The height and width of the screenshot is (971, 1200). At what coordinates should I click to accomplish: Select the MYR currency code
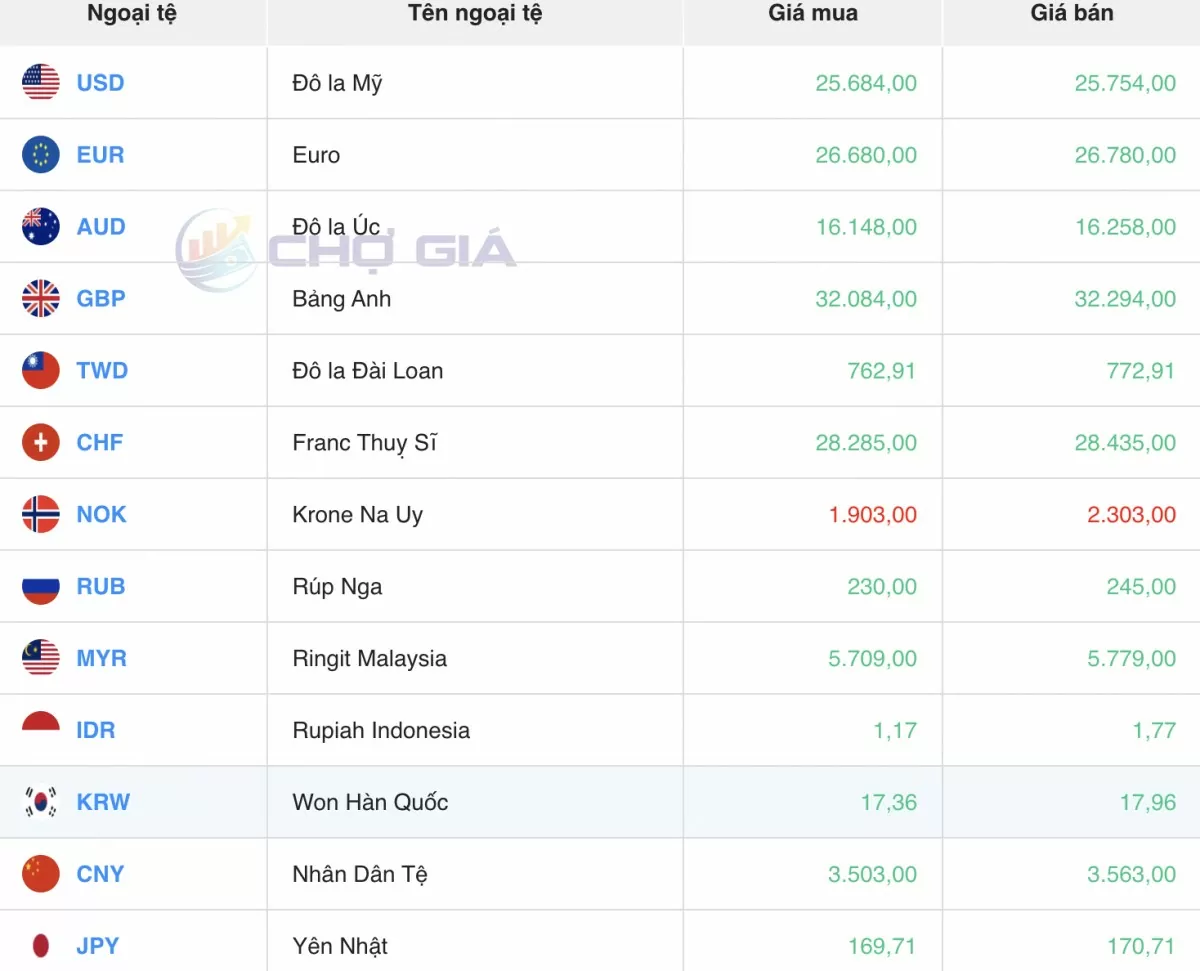(101, 659)
